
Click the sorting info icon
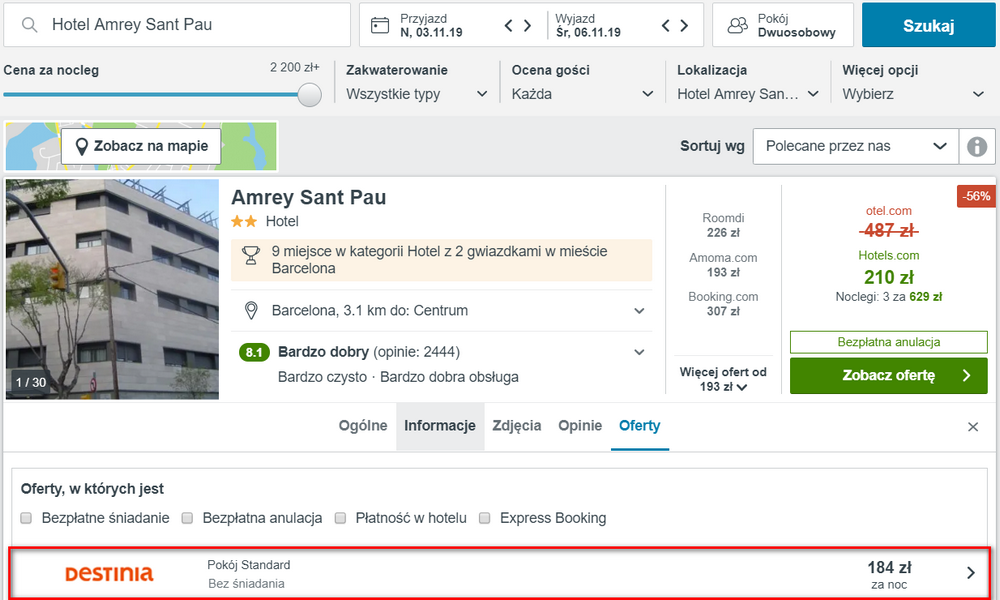[x=976, y=146]
